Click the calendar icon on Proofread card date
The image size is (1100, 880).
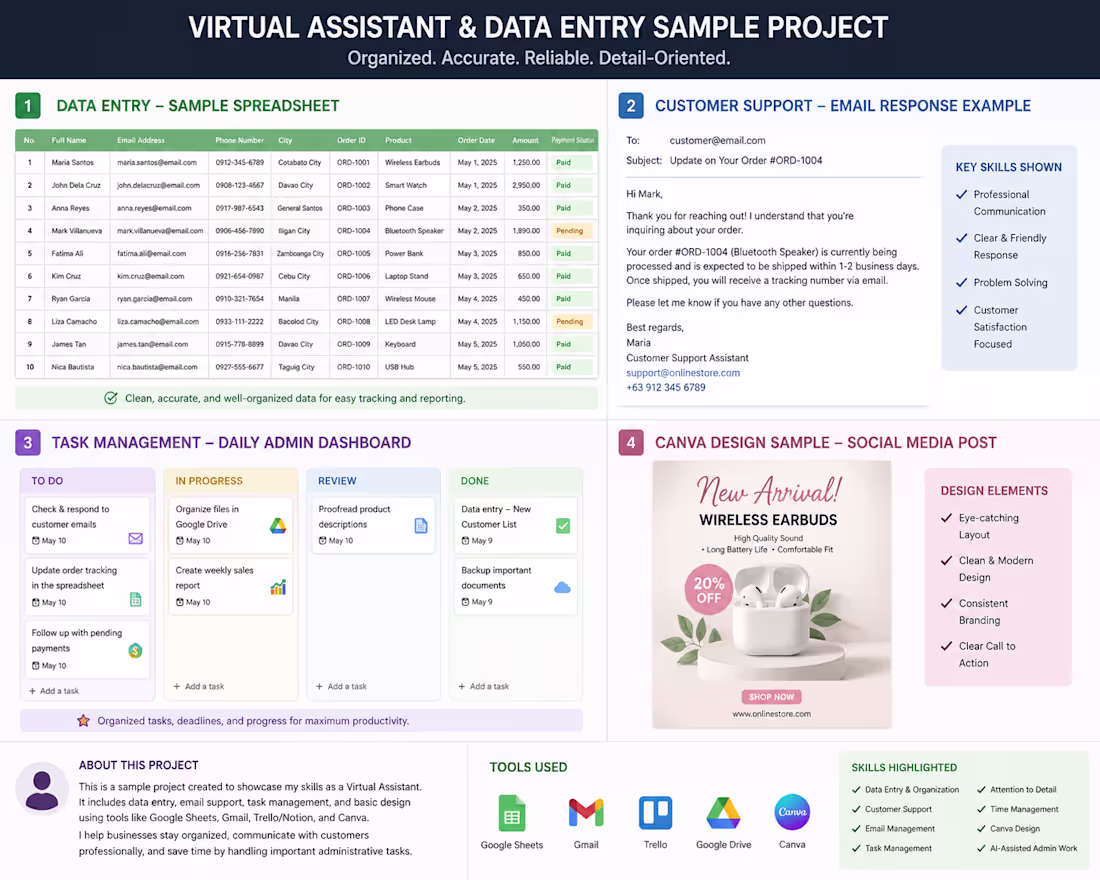click(323, 541)
